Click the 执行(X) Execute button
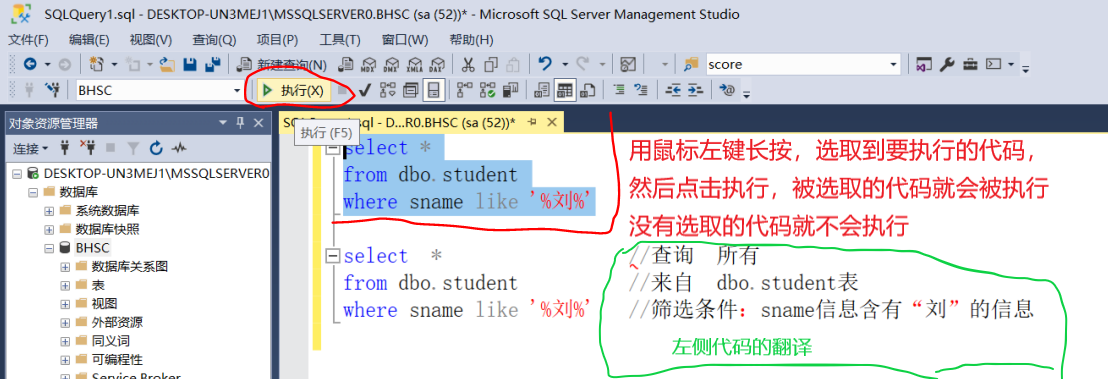The image size is (1108, 379). [x=293, y=90]
